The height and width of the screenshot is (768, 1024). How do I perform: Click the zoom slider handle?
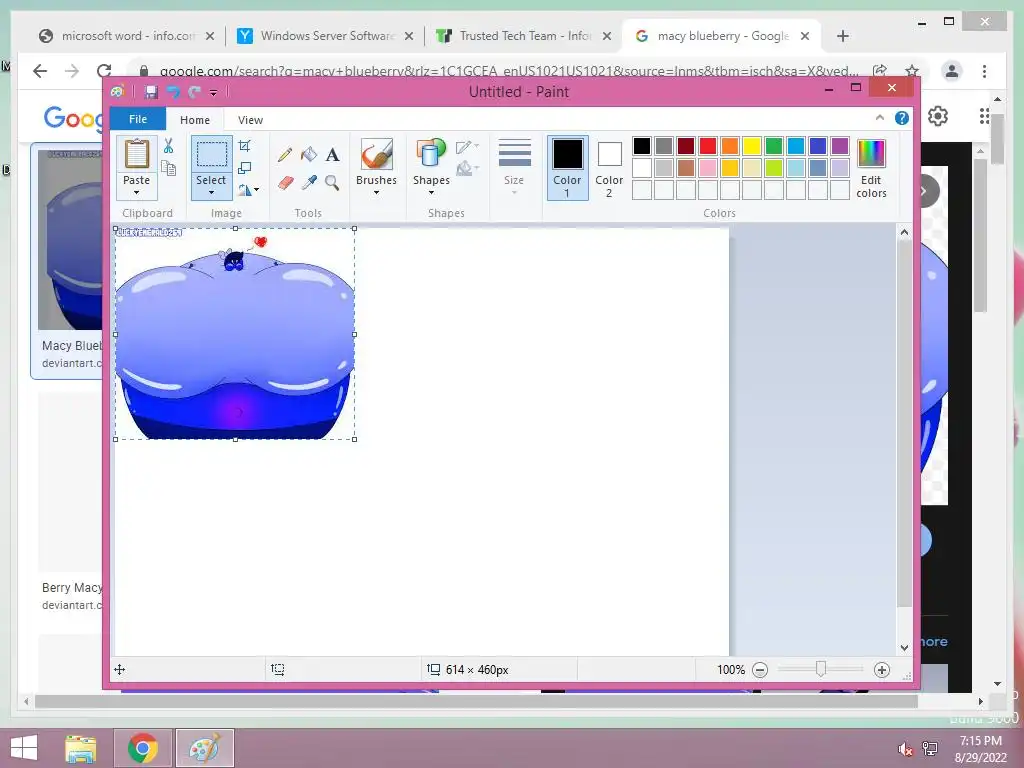pos(821,669)
